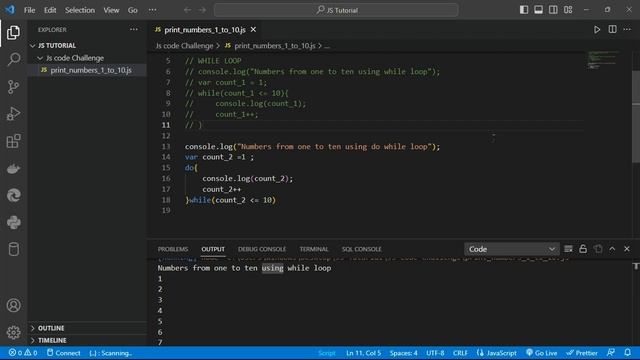The image size is (640, 360).
Task: Open the Docker view in activity bar
Action: click(x=13, y=168)
